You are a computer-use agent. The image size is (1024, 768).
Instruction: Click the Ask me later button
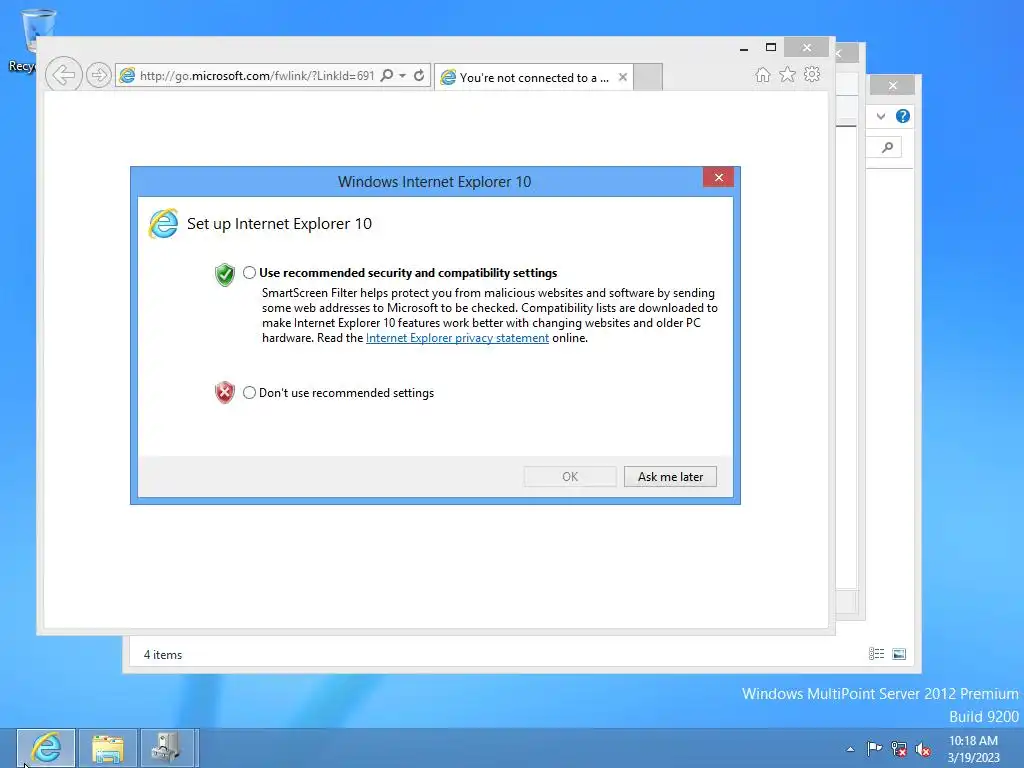[670, 477]
